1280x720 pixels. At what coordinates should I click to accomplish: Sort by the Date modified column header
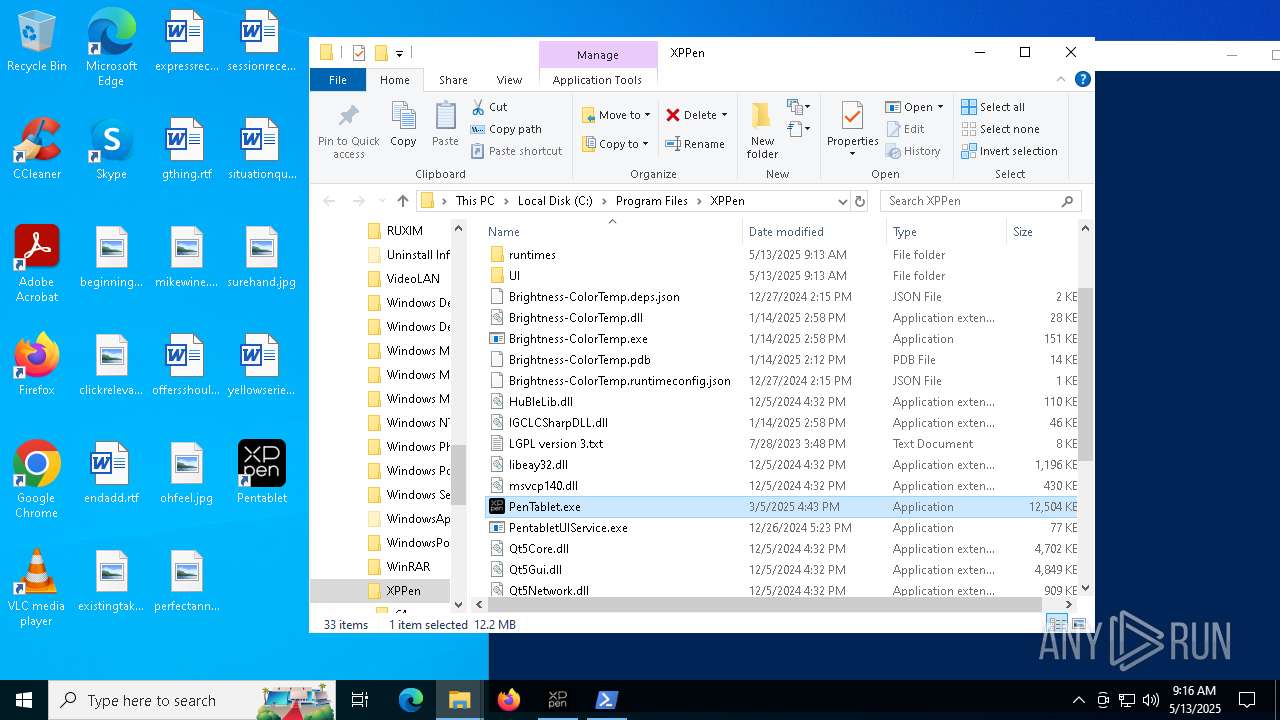(x=814, y=232)
